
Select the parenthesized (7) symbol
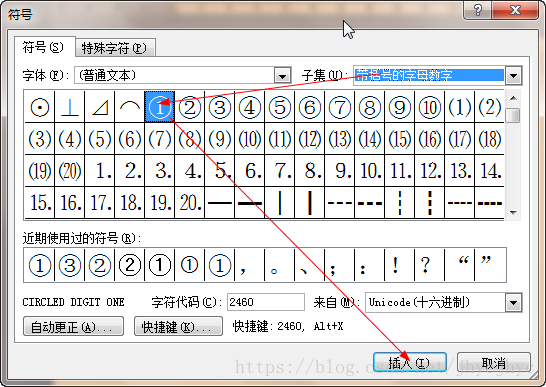[159, 139]
